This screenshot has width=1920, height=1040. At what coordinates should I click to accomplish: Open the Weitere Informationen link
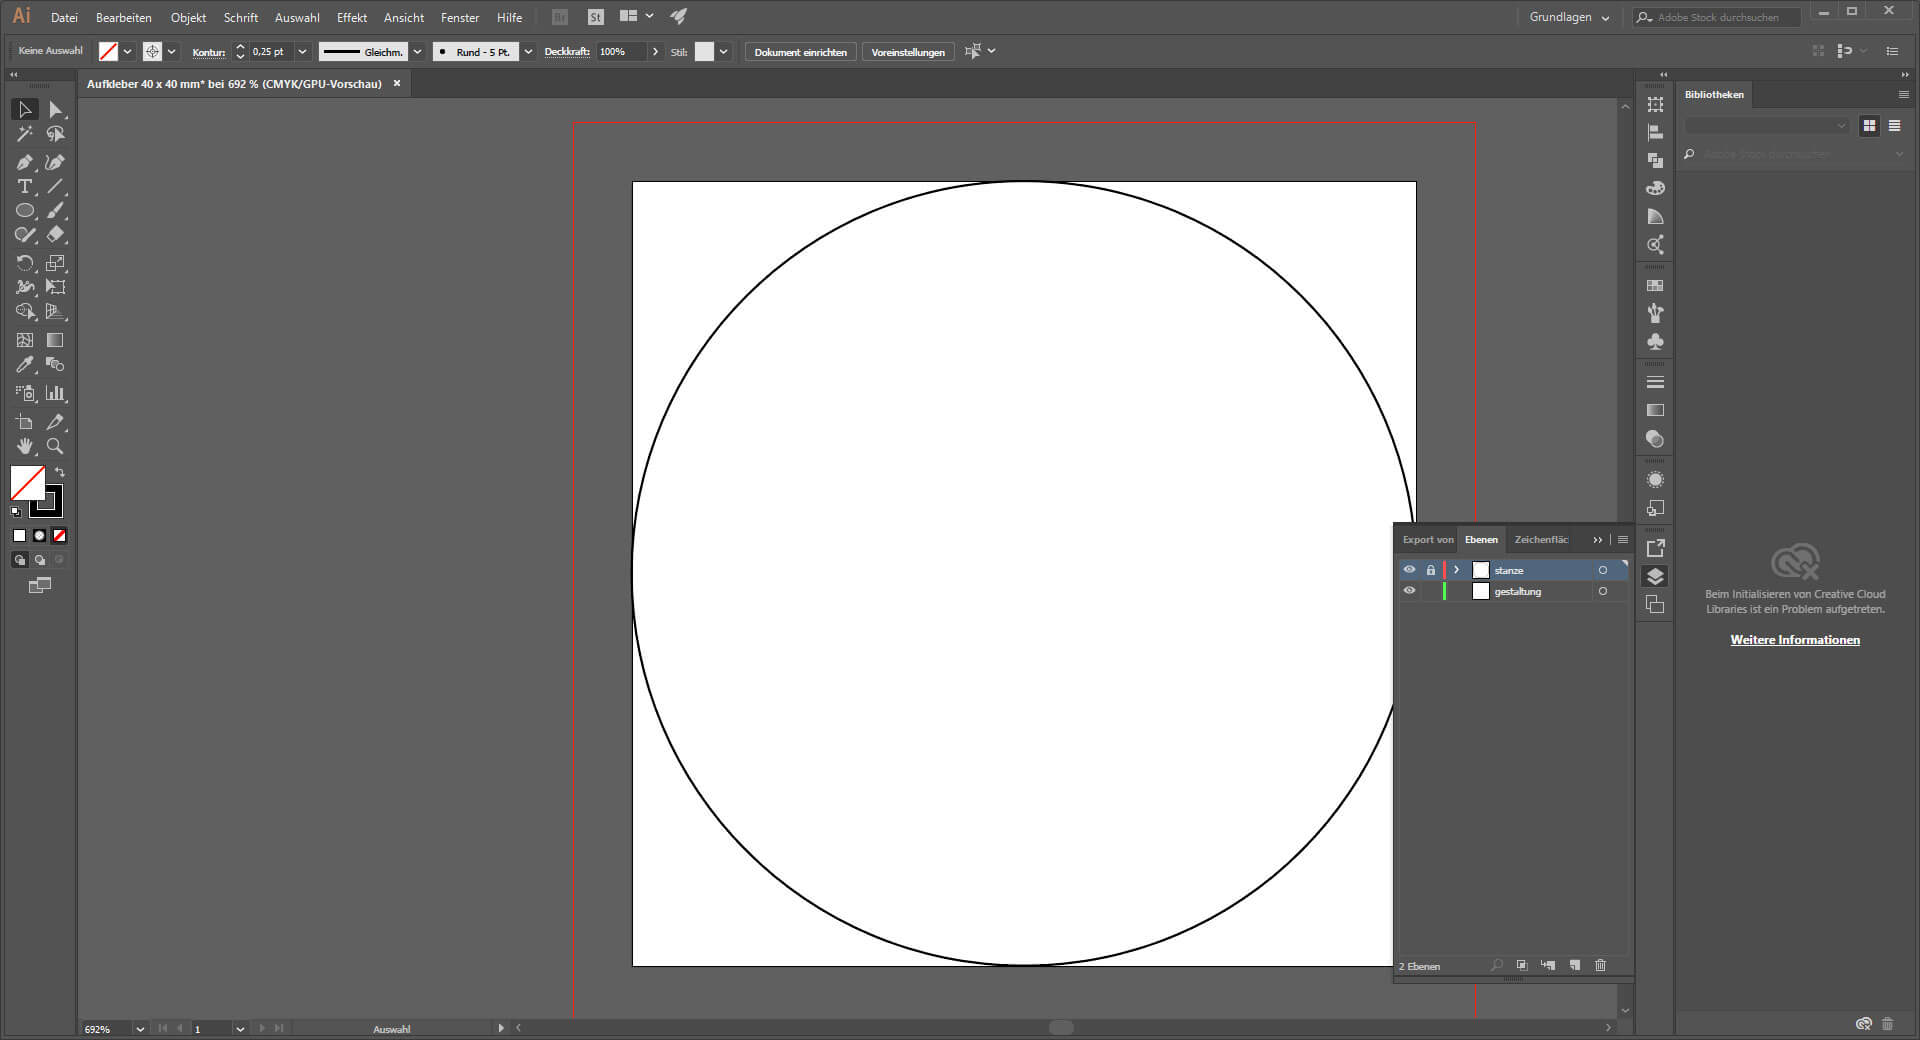(x=1795, y=640)
